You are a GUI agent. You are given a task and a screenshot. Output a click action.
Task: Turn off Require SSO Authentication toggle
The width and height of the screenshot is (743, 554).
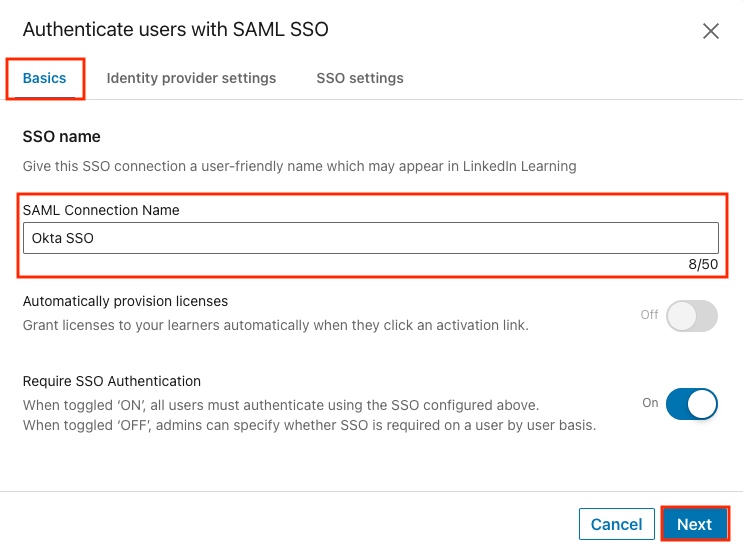coord(691,404)
